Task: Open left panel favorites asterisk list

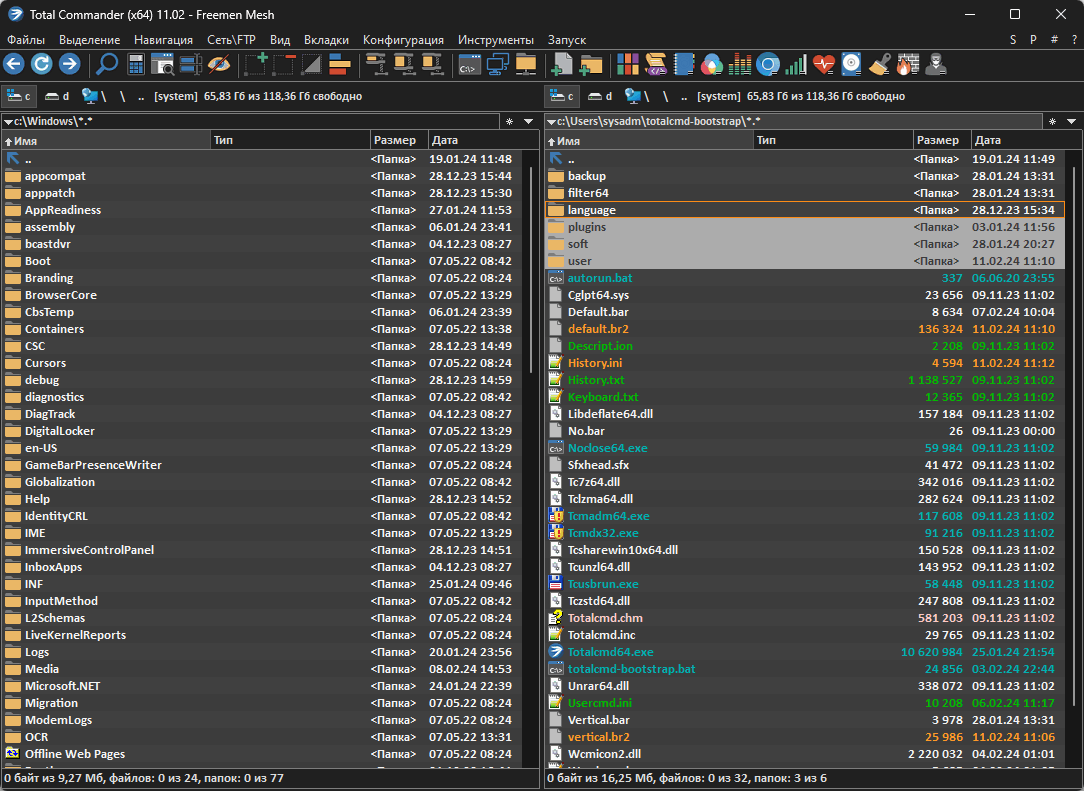Action: [x=509, y=121]
